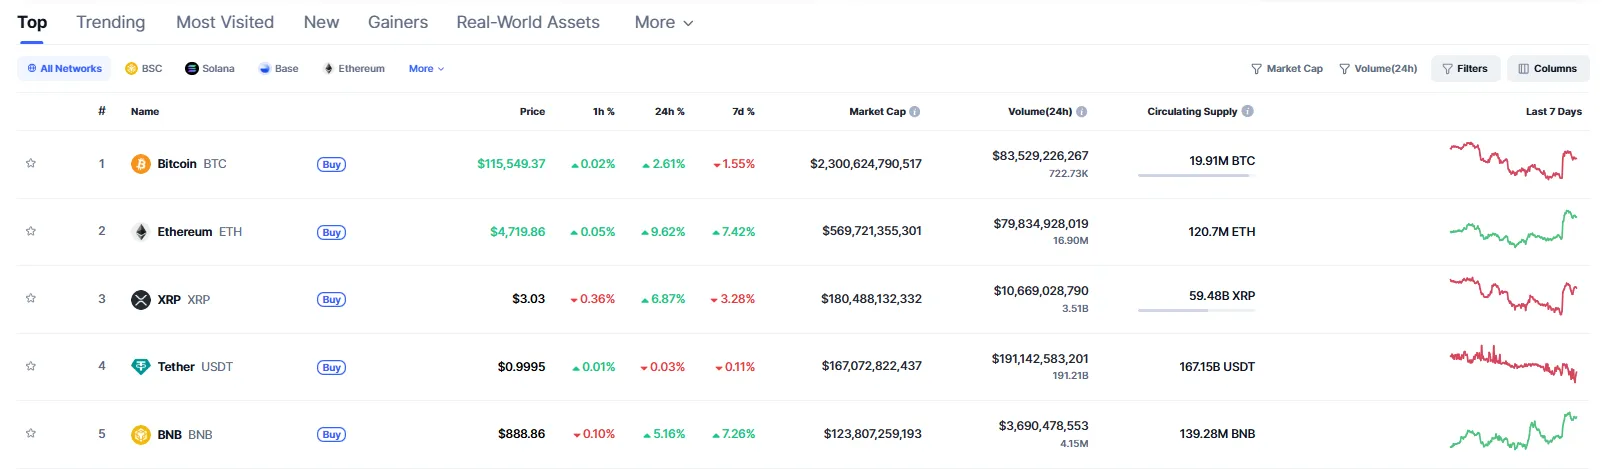The width and height of the screenshot is (1607, 470).
Task: Click XRP 24h change 6.87%
Action: pos(663,299)
